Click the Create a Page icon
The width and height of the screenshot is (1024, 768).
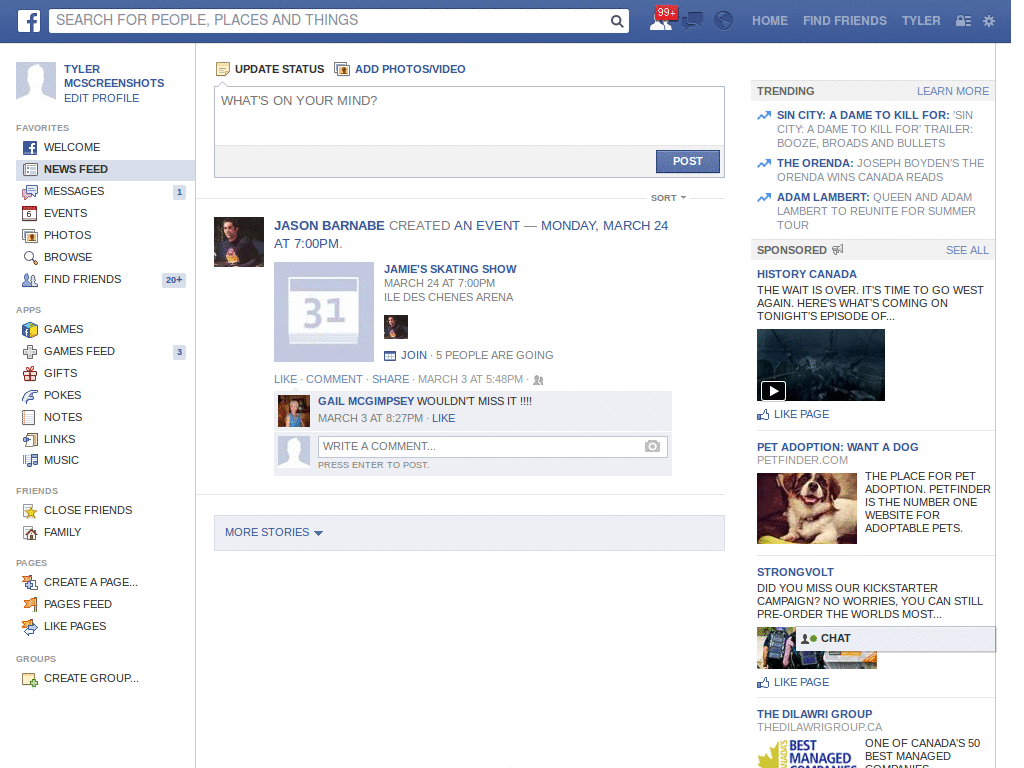tap(29, 583)
